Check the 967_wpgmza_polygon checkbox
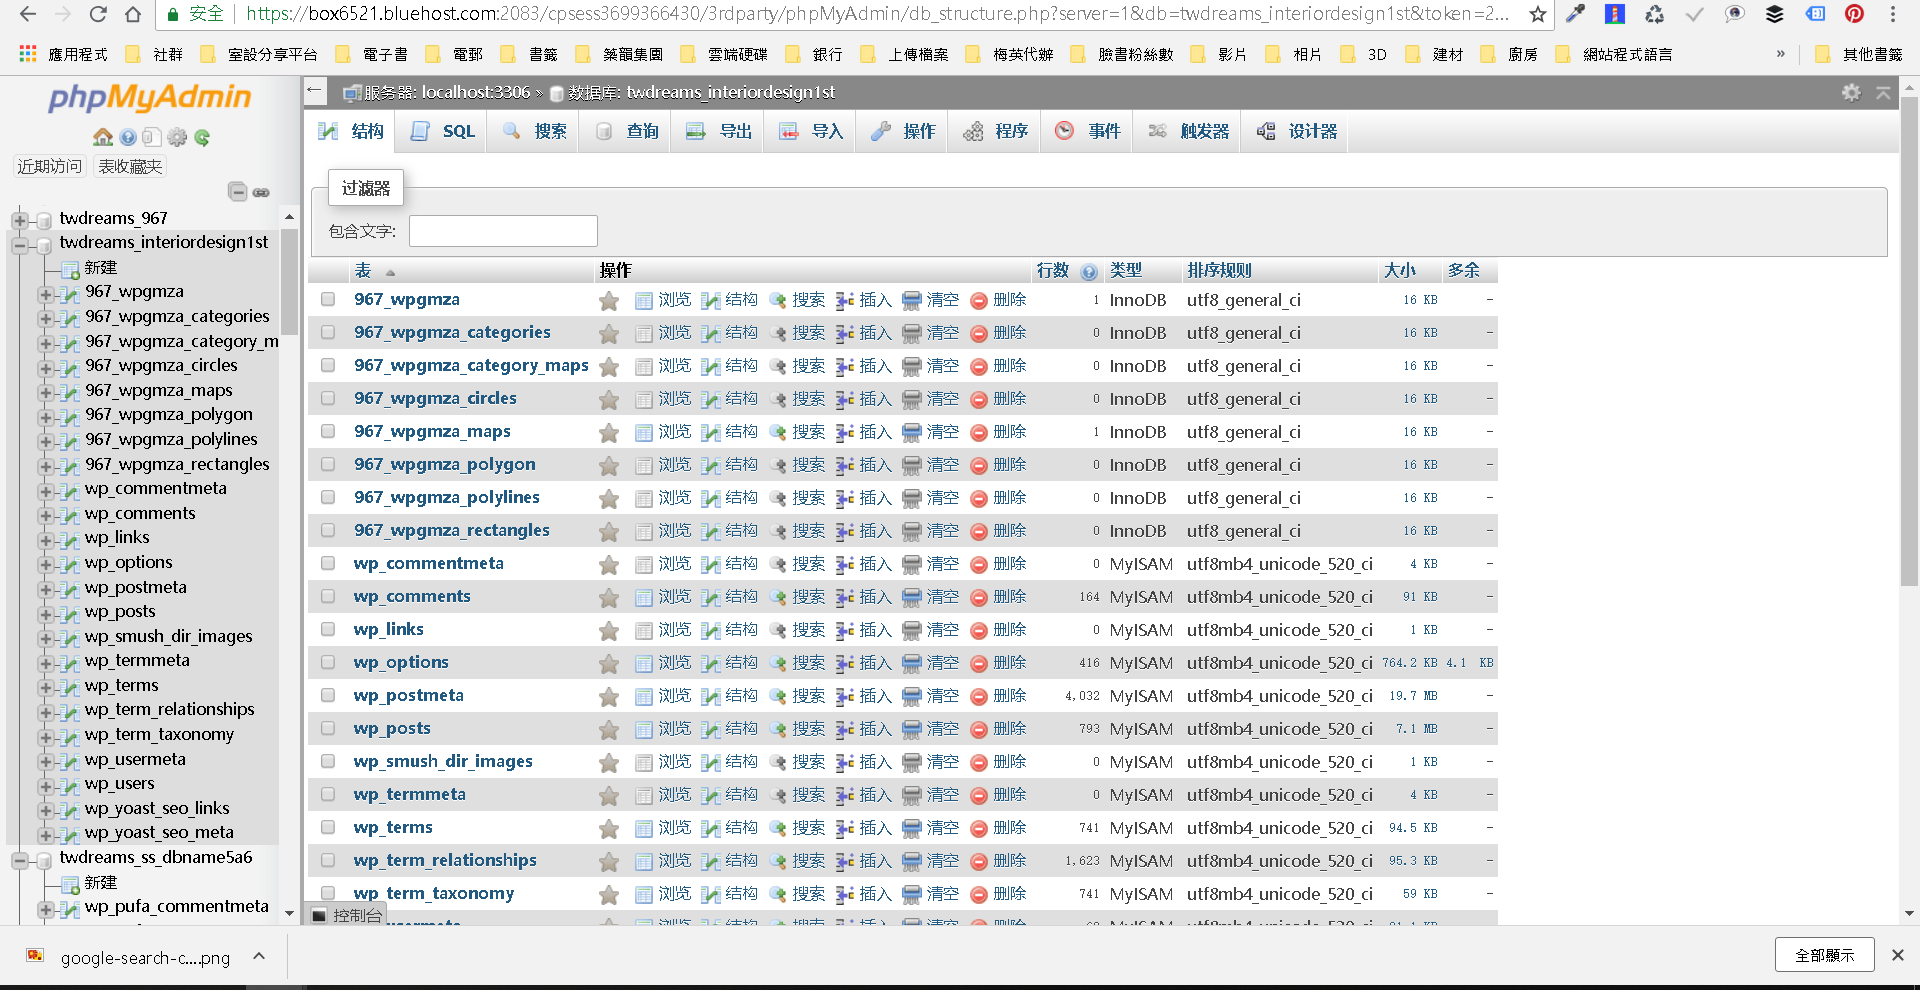 point(328,464)
